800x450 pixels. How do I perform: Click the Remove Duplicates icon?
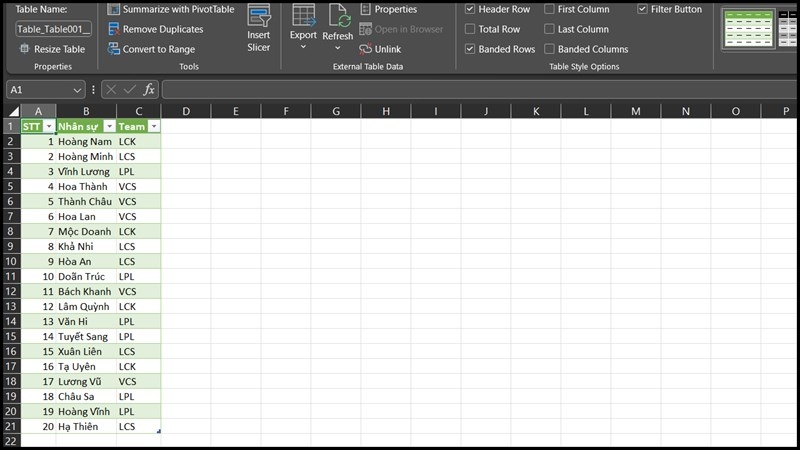[114, 29]
